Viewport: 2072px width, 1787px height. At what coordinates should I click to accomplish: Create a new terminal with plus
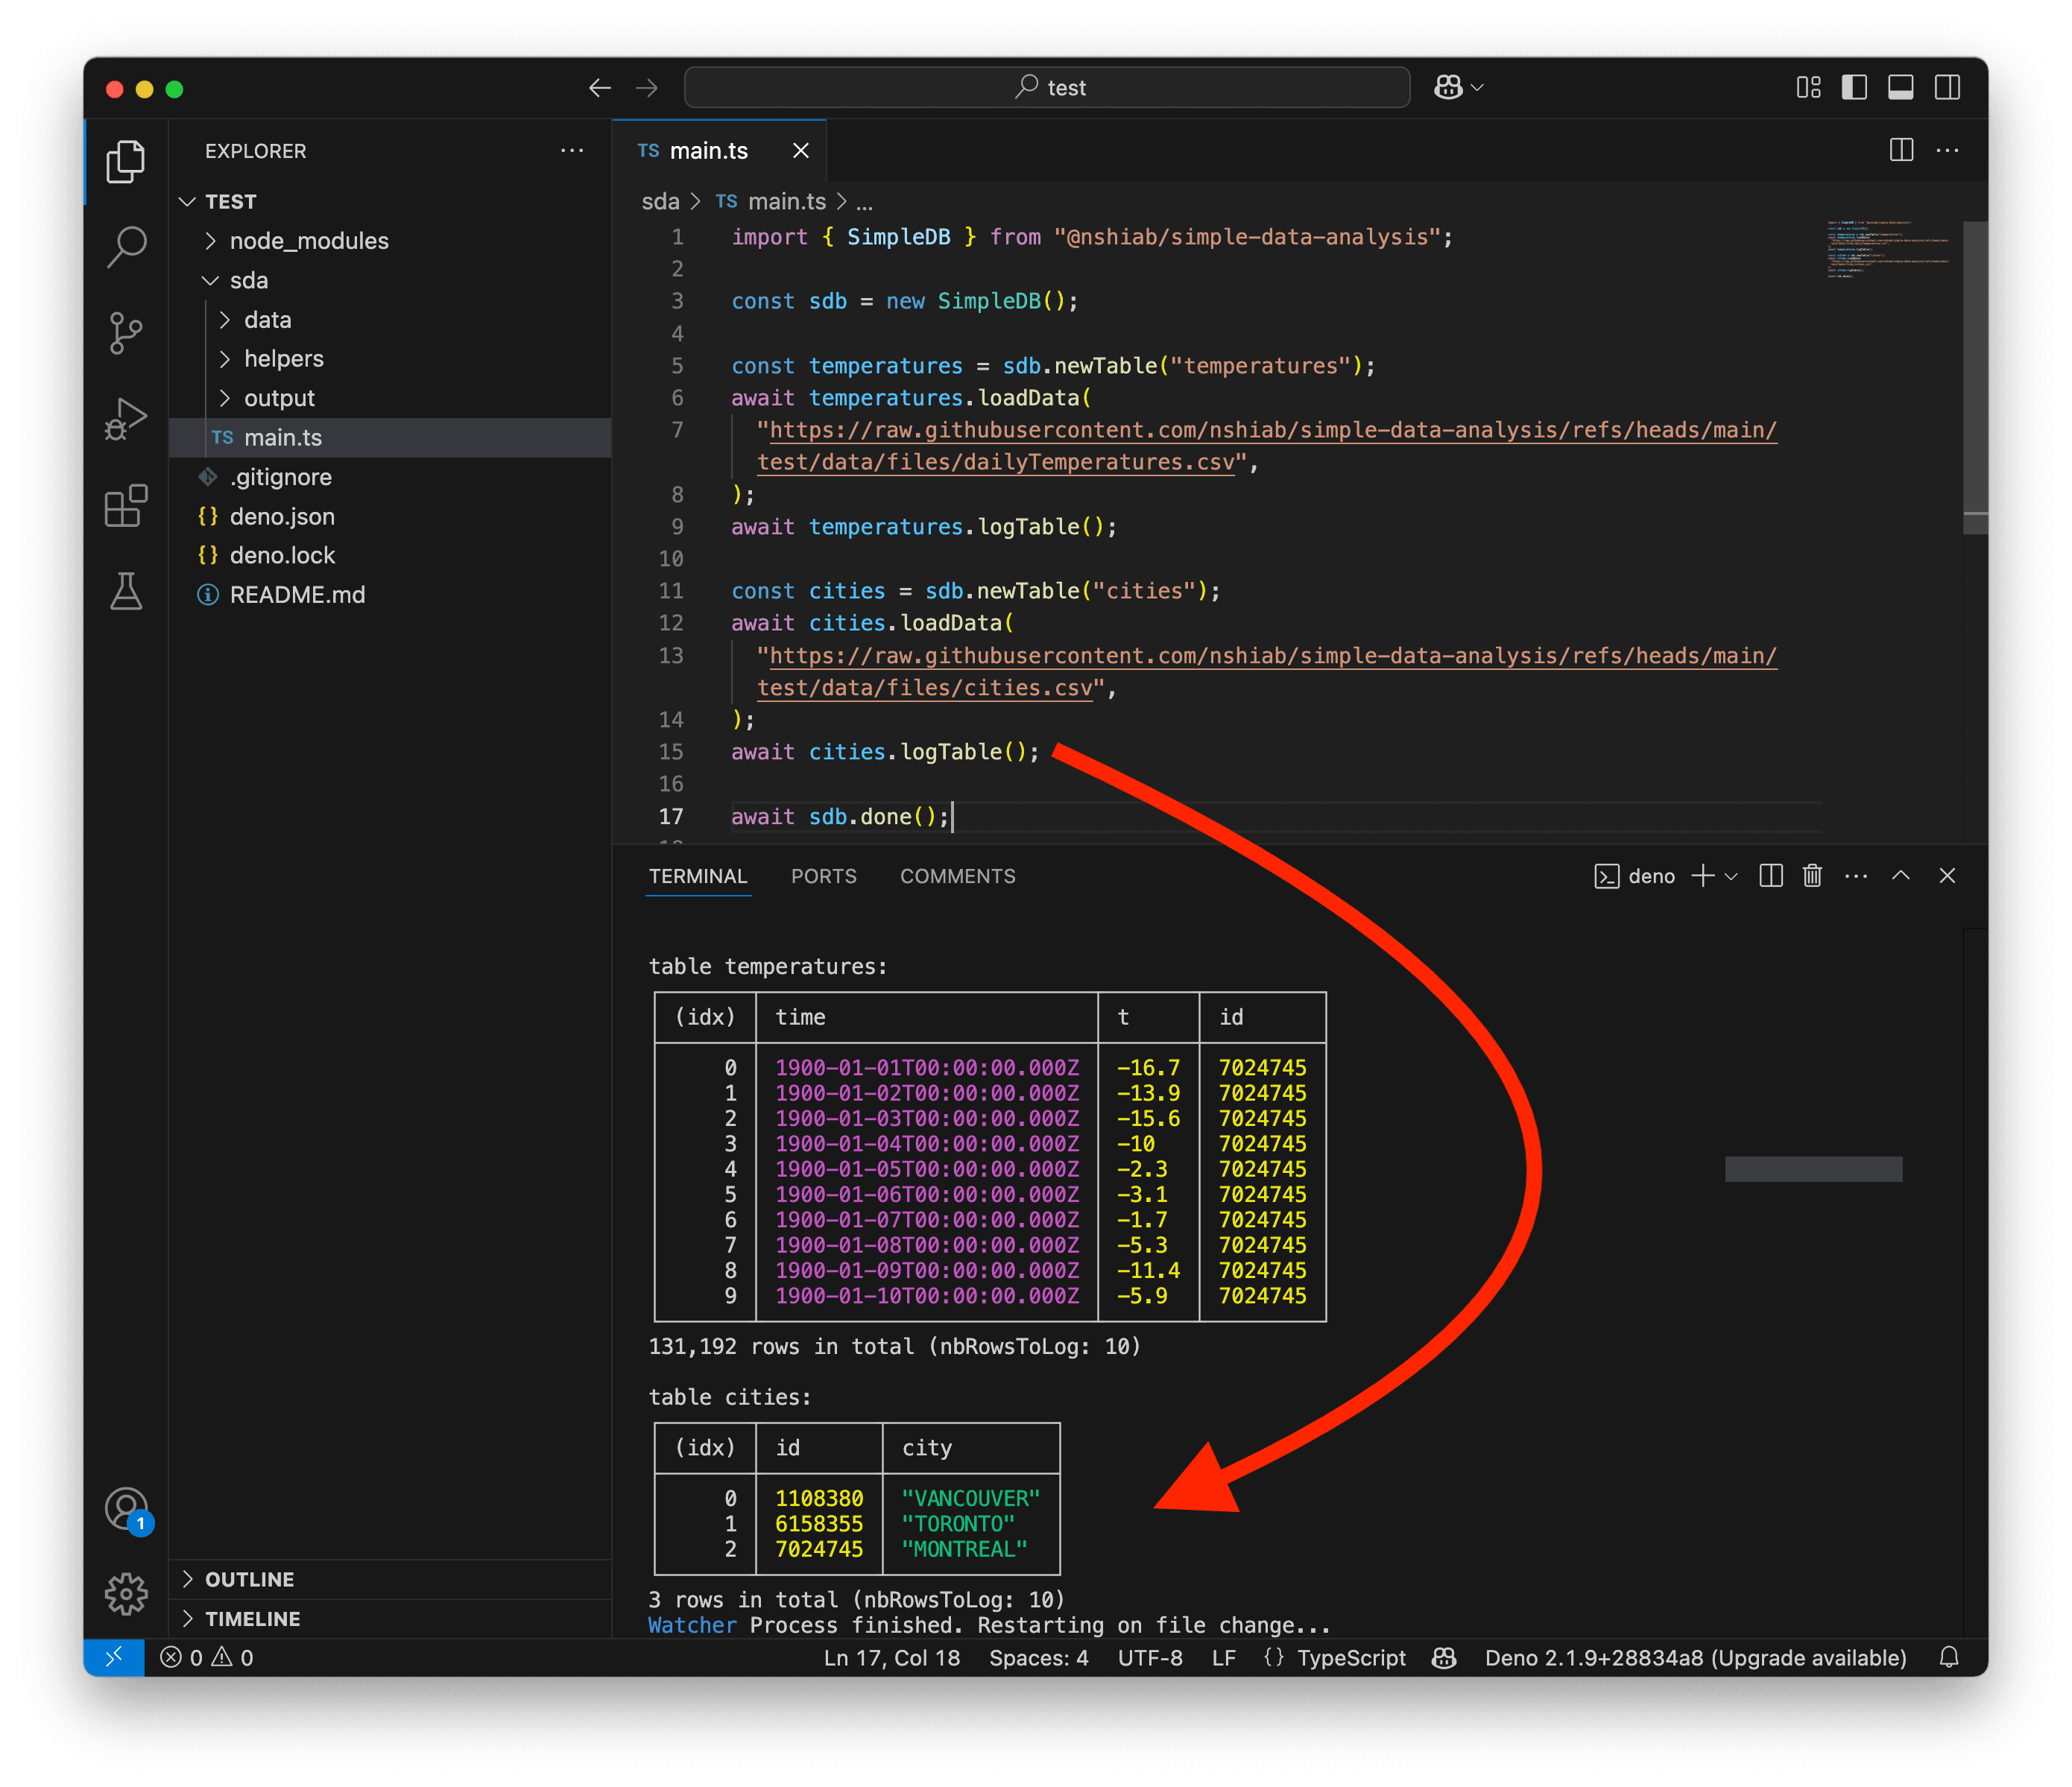1702,876
